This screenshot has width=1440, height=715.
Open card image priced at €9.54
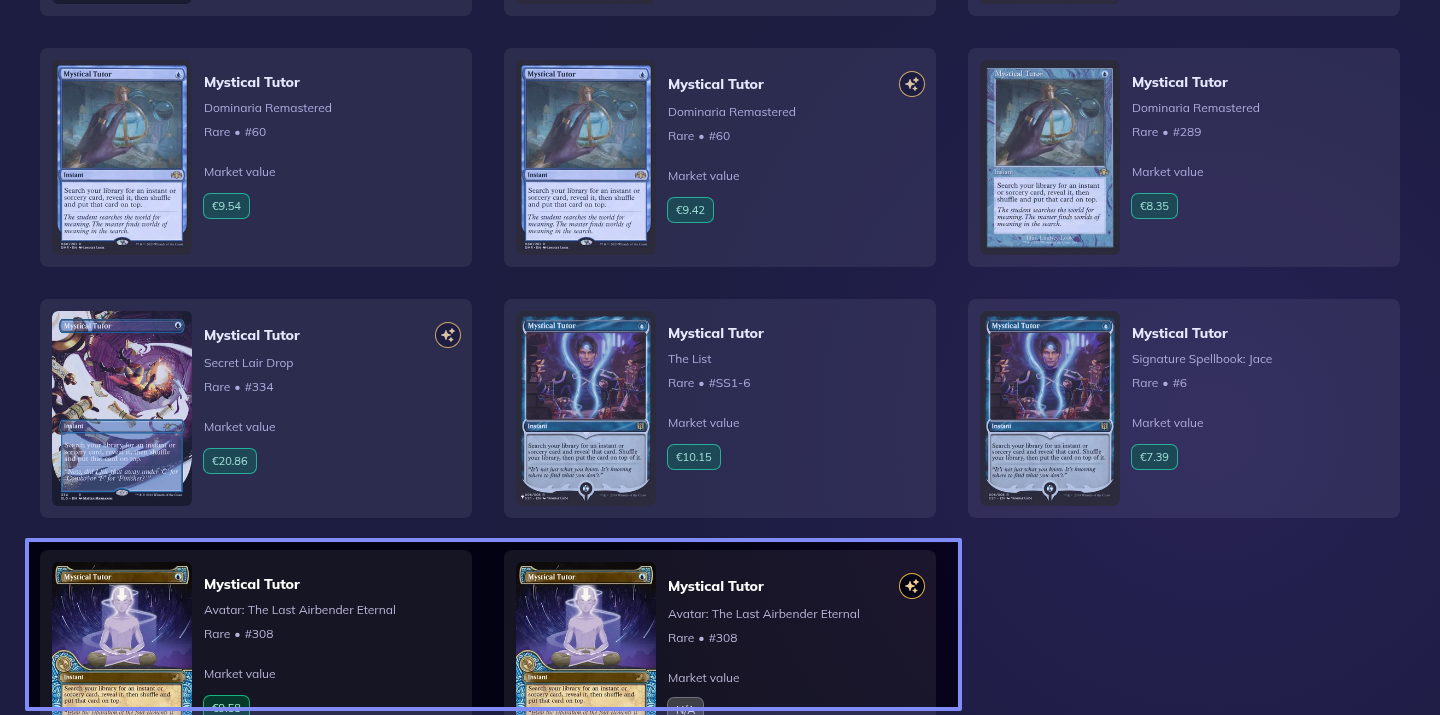point(122,157)
